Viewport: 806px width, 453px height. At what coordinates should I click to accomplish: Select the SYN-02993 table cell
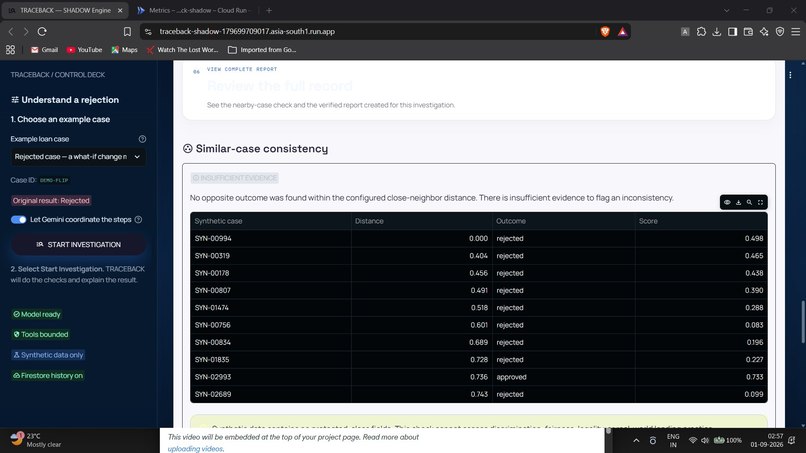(270, 377)
